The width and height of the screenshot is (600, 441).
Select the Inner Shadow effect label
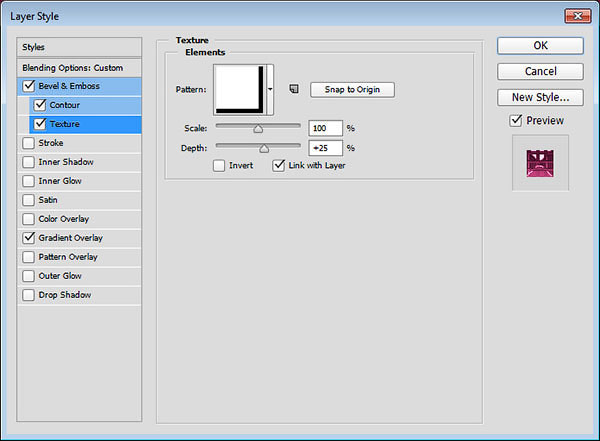(66, 162)
